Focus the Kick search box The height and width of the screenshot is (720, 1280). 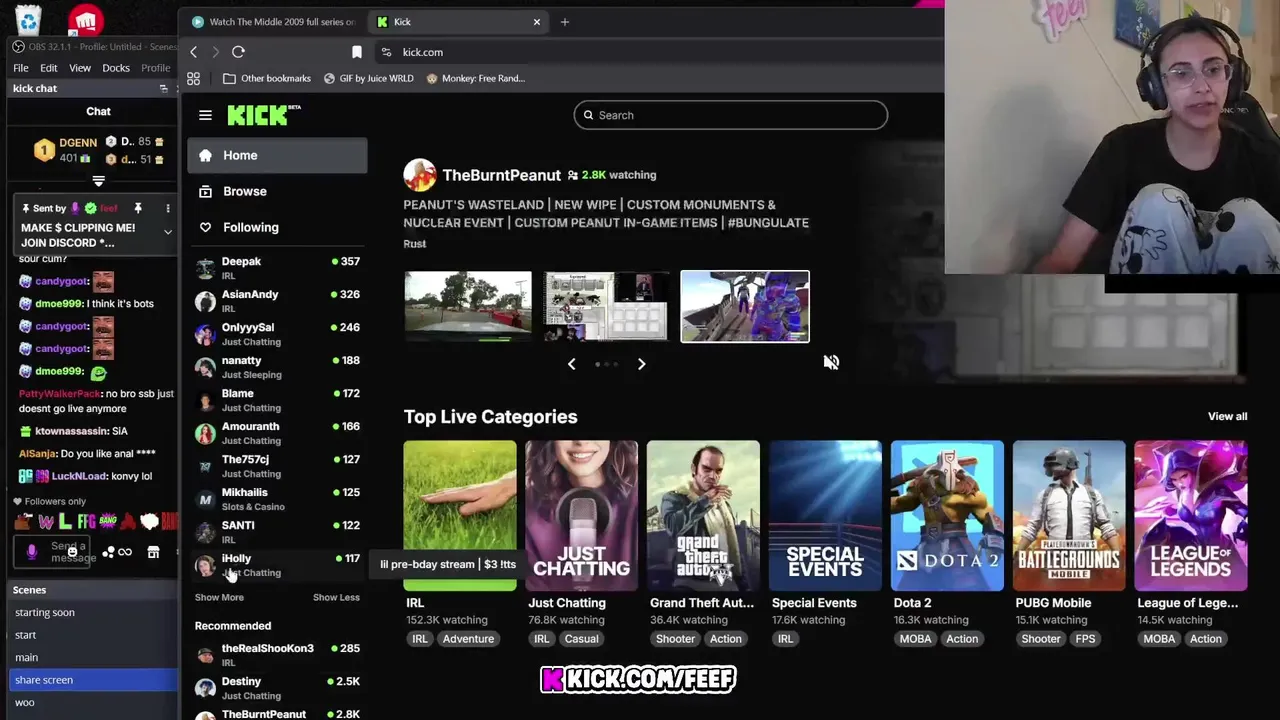coord(730,115)
